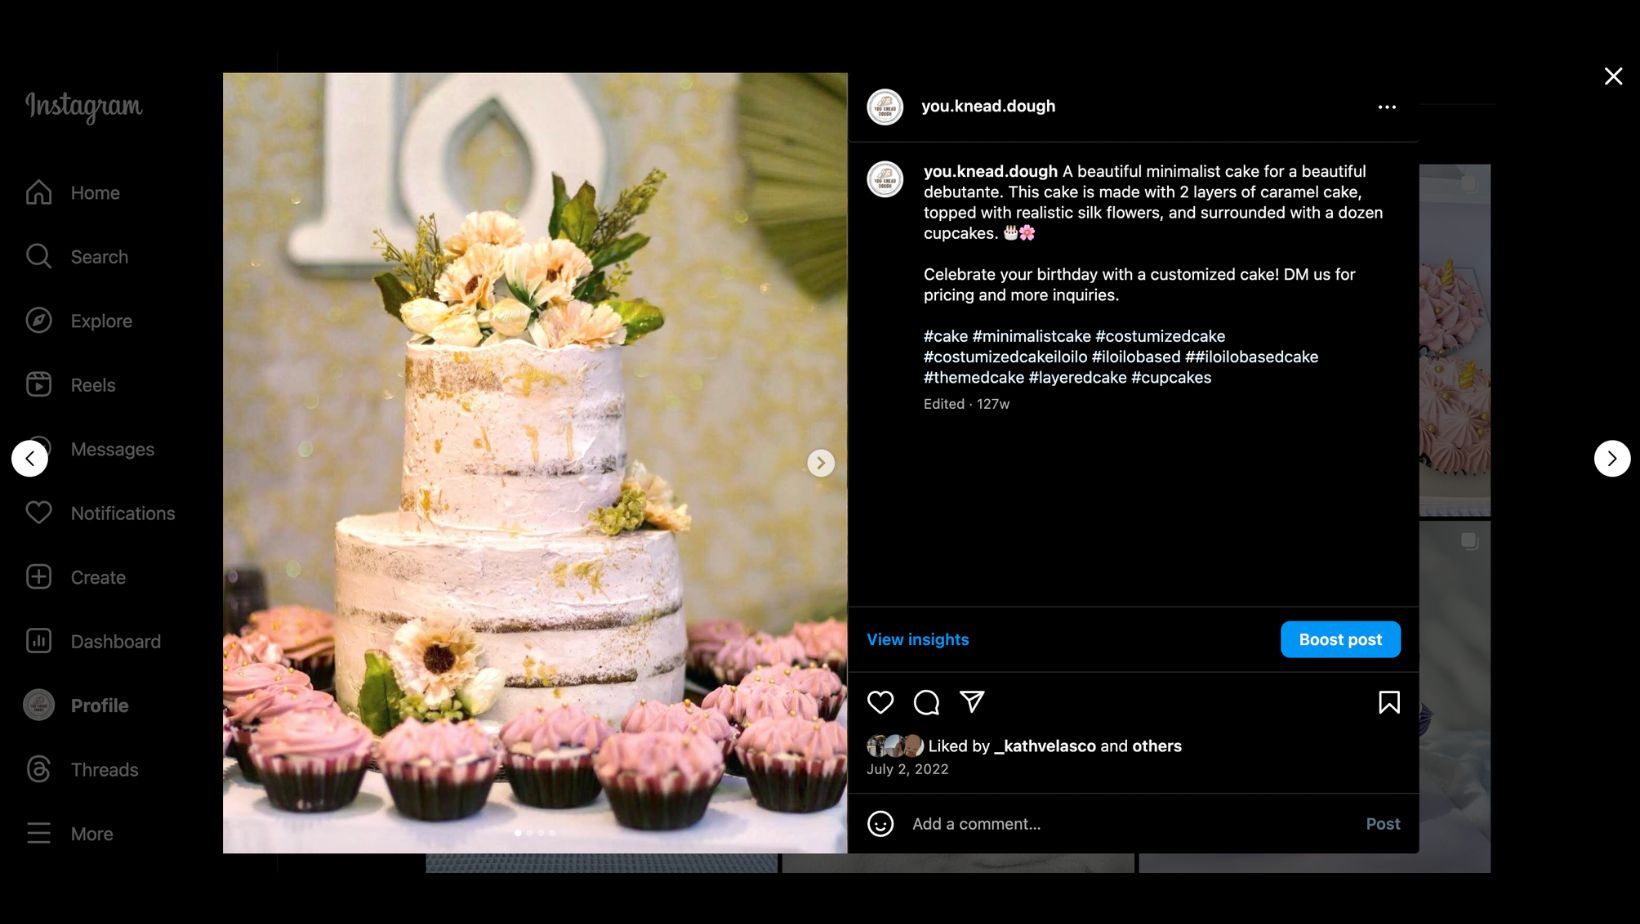Click the caption's you.knead.dough avatar
The width and height of the screenshot is (1640, 924).
click(885, 179)
